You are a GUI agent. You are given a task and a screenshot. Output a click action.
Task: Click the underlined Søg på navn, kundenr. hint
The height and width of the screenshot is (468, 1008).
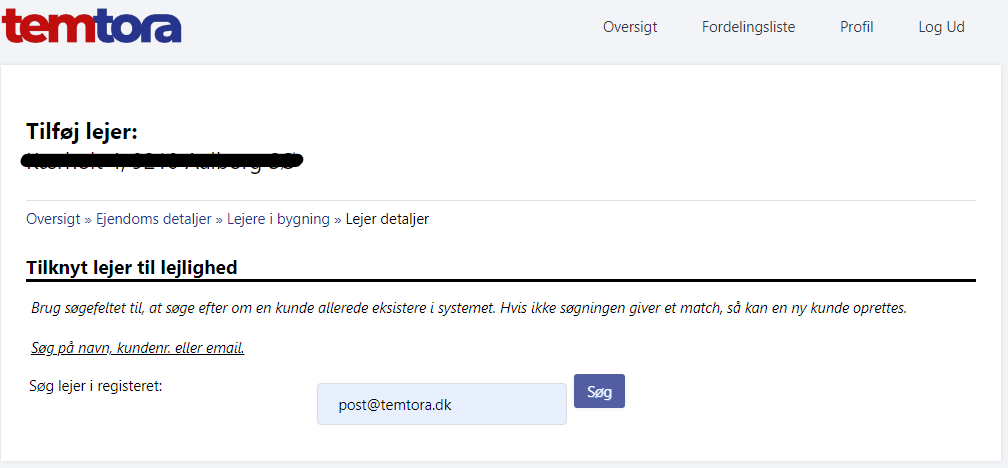coord(138,348)
